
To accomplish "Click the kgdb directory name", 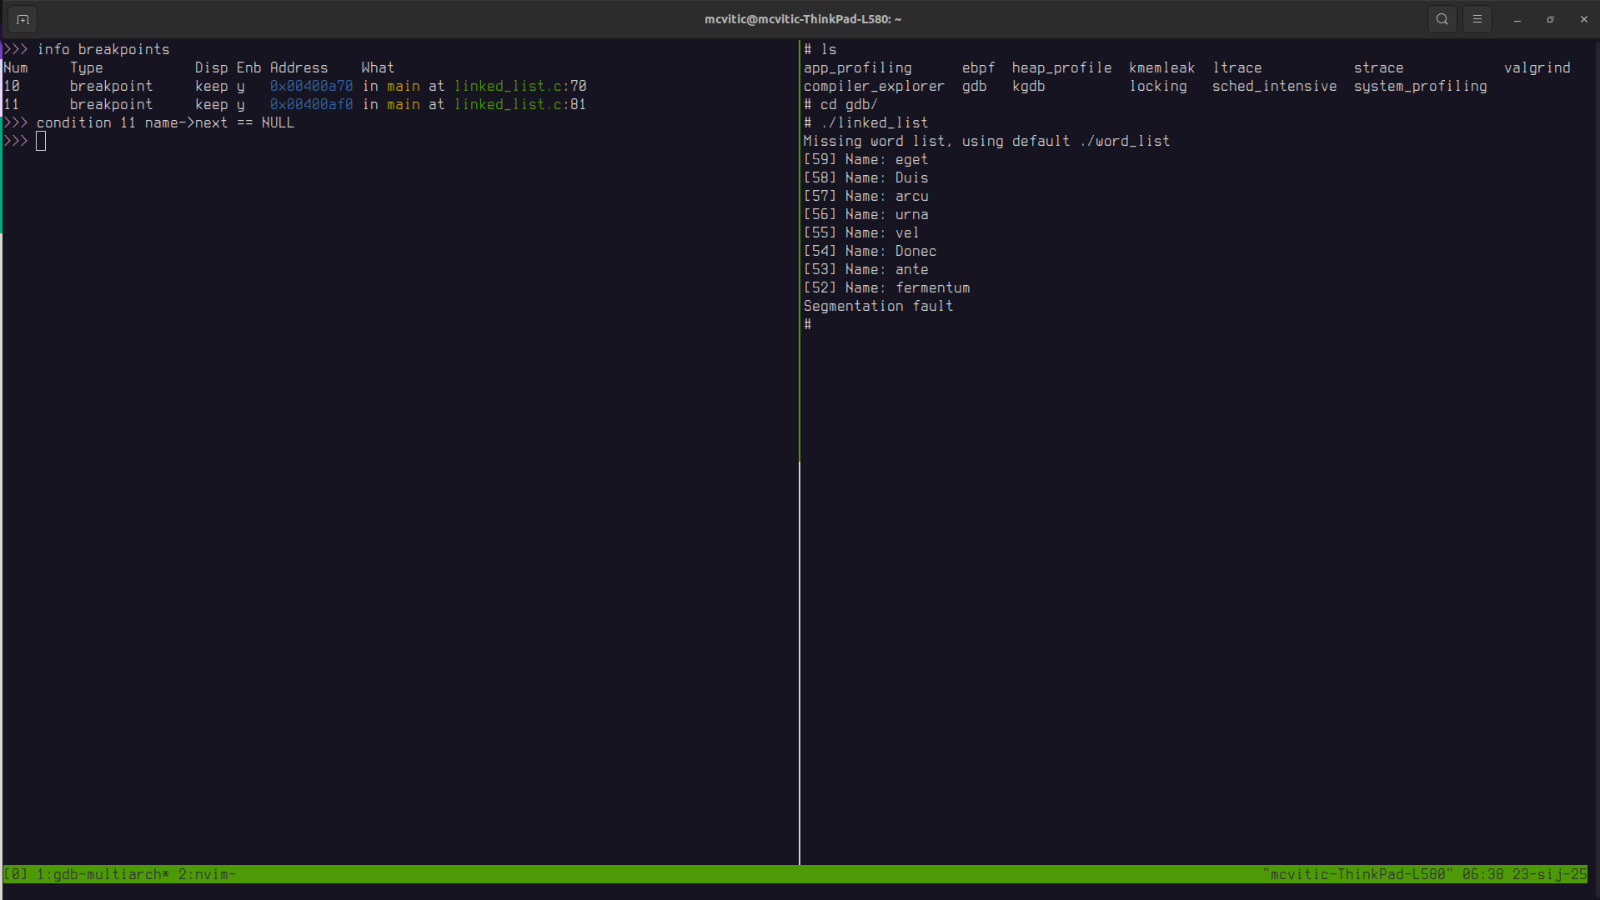I will (1028, 86).
